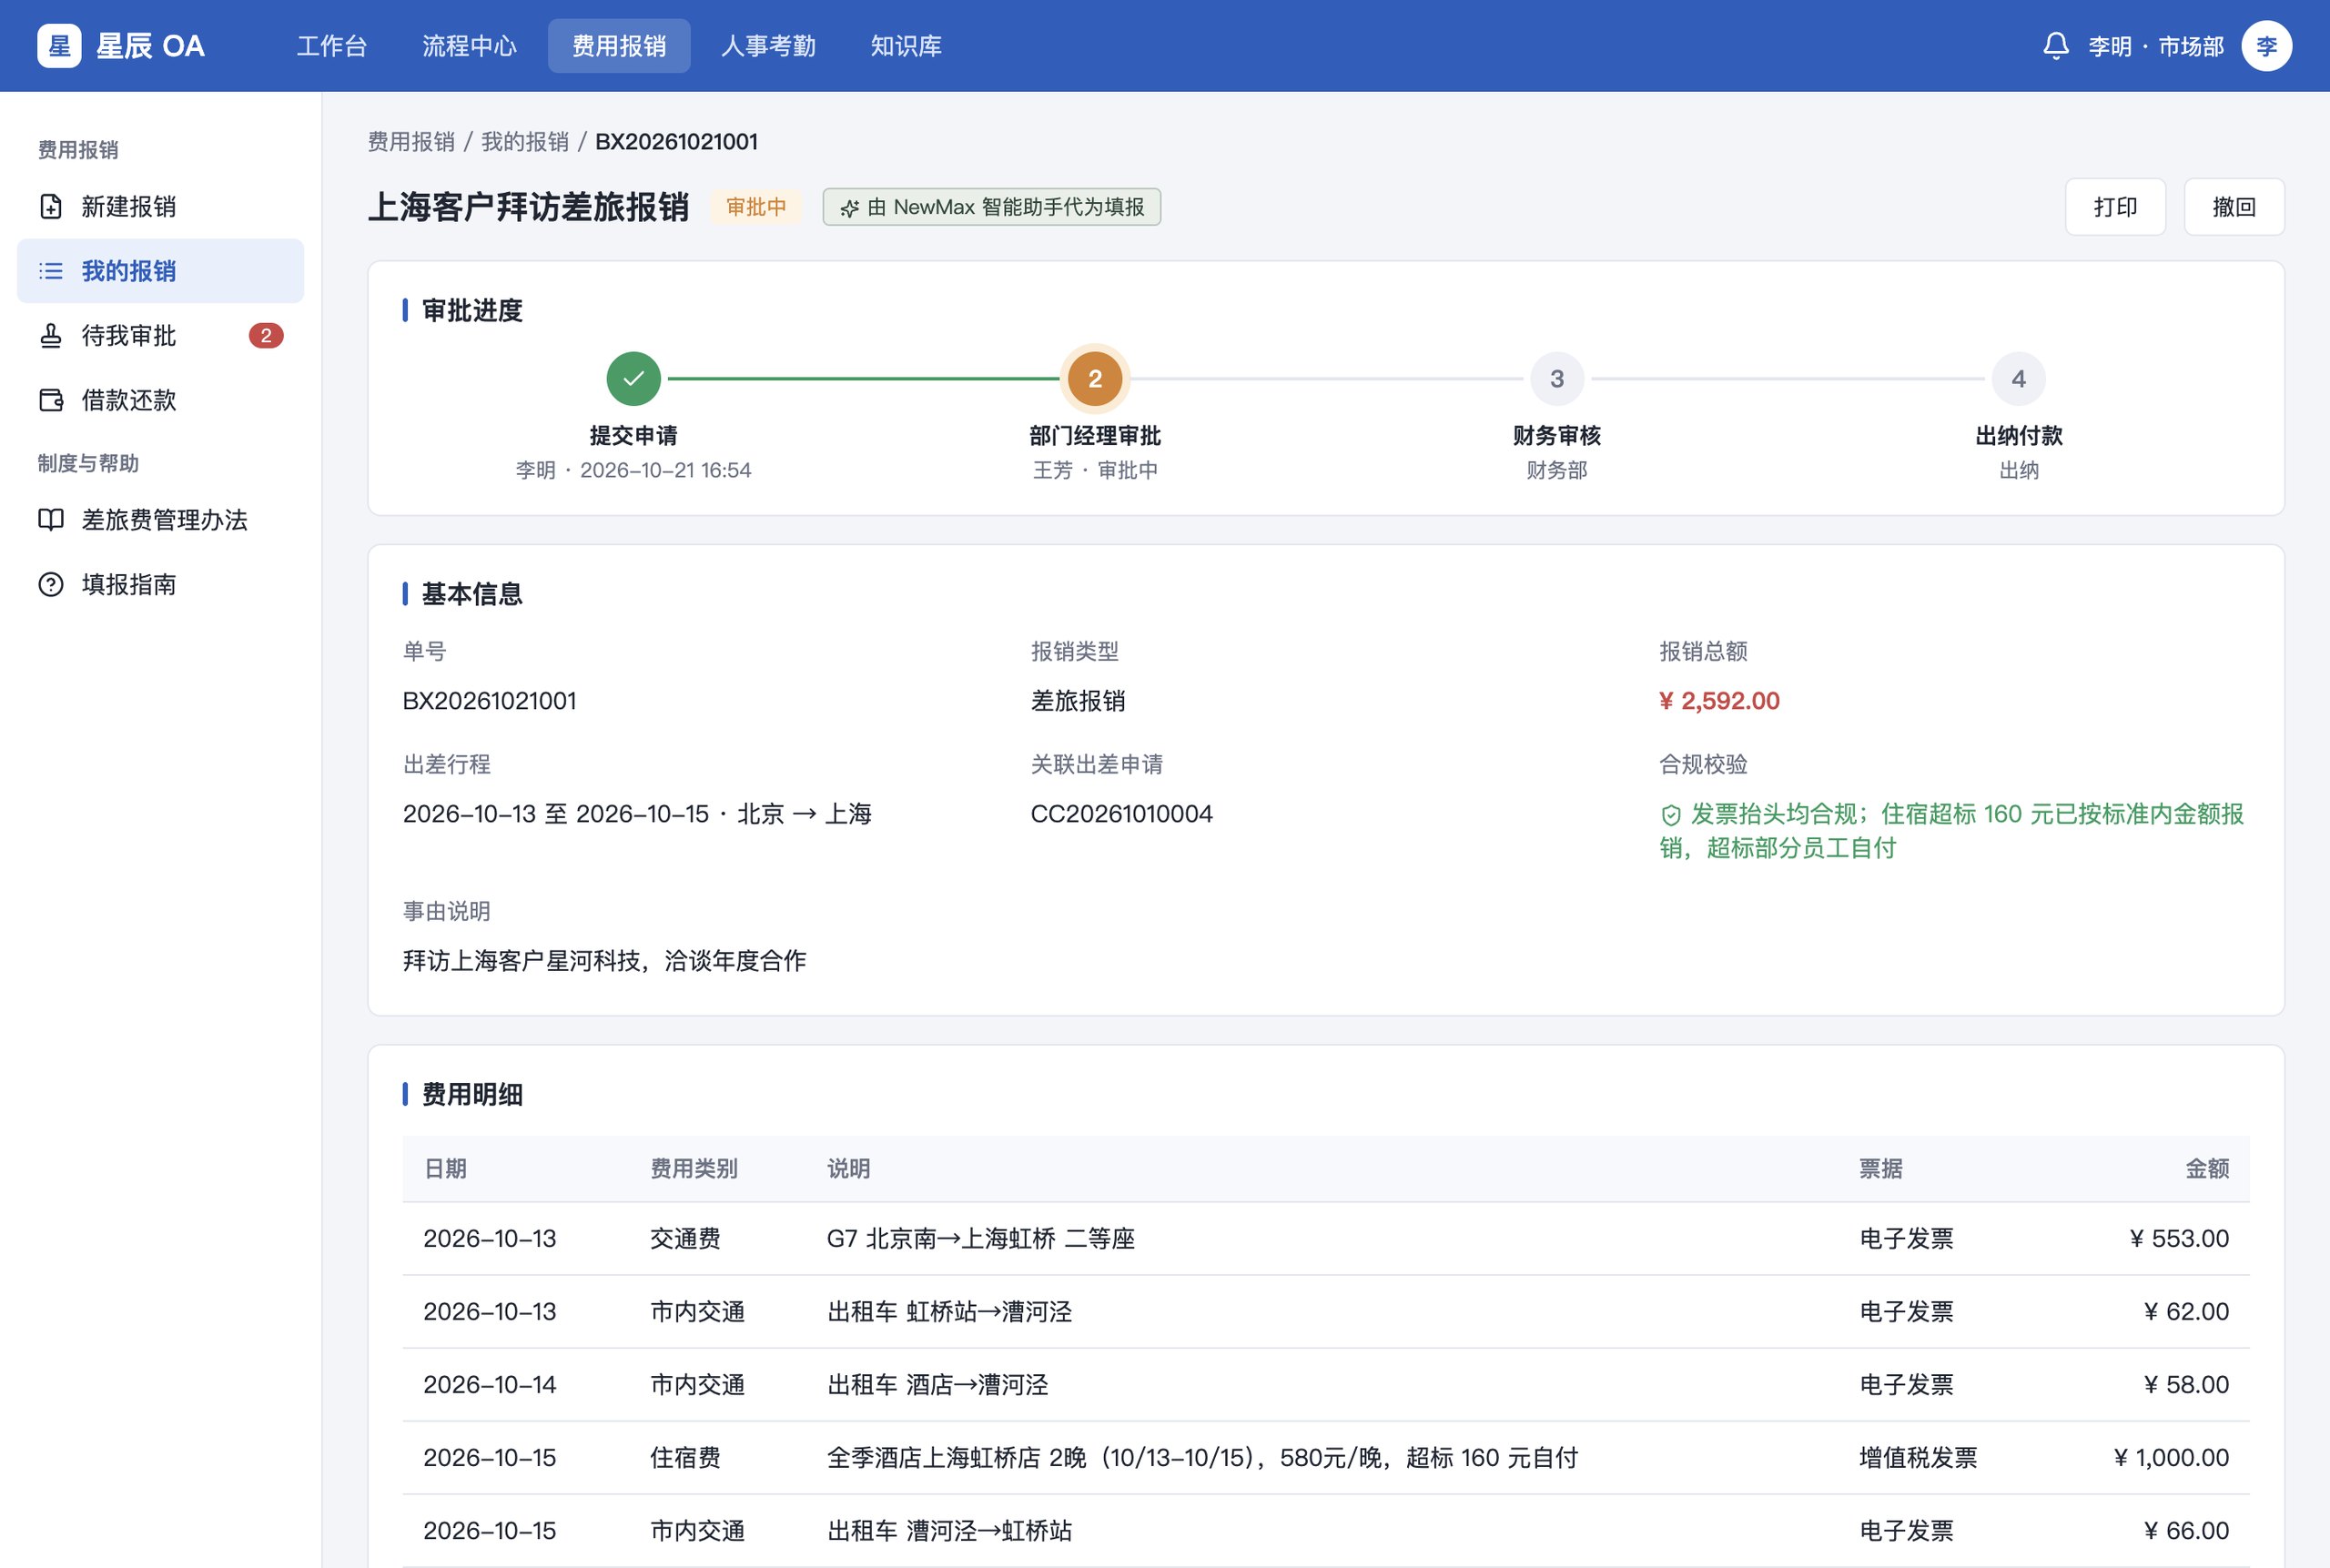Click the 差旅费管理办法 book icon
The width and height of the screenshot is (2330, 1568).
point(51,520)
